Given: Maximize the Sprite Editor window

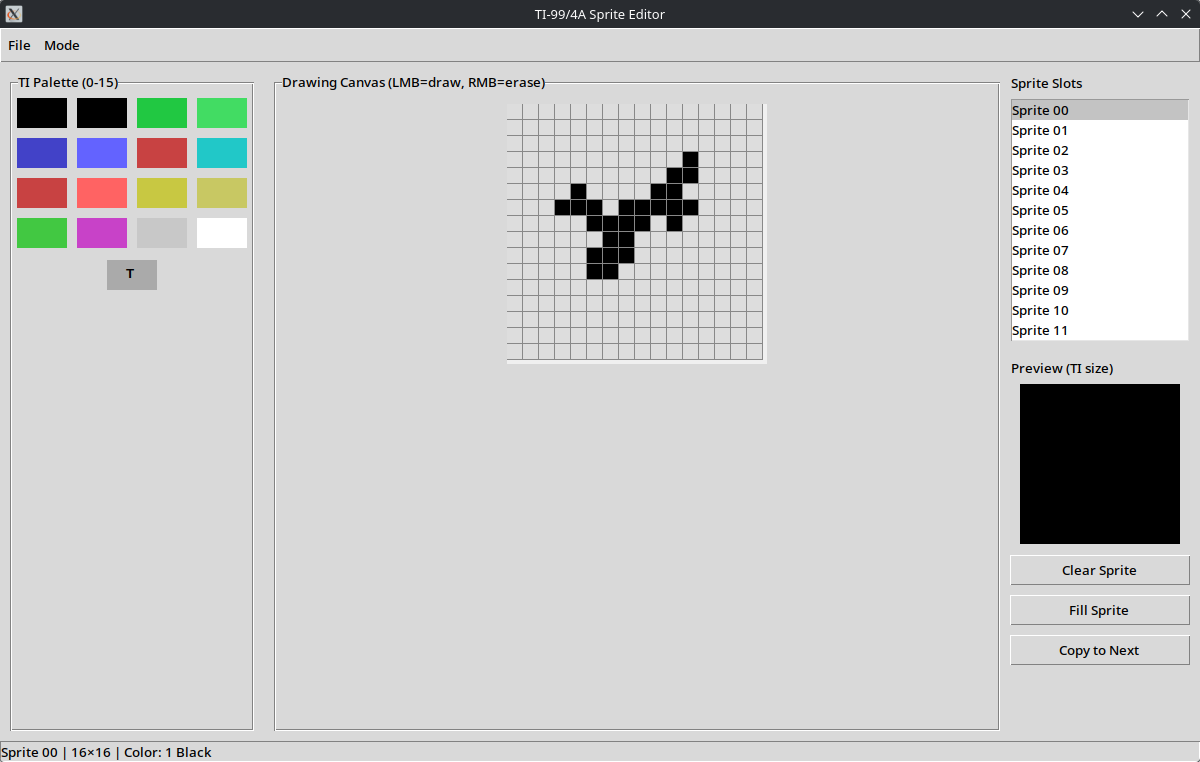Looking at the screenshot, I should point(1162,14).
